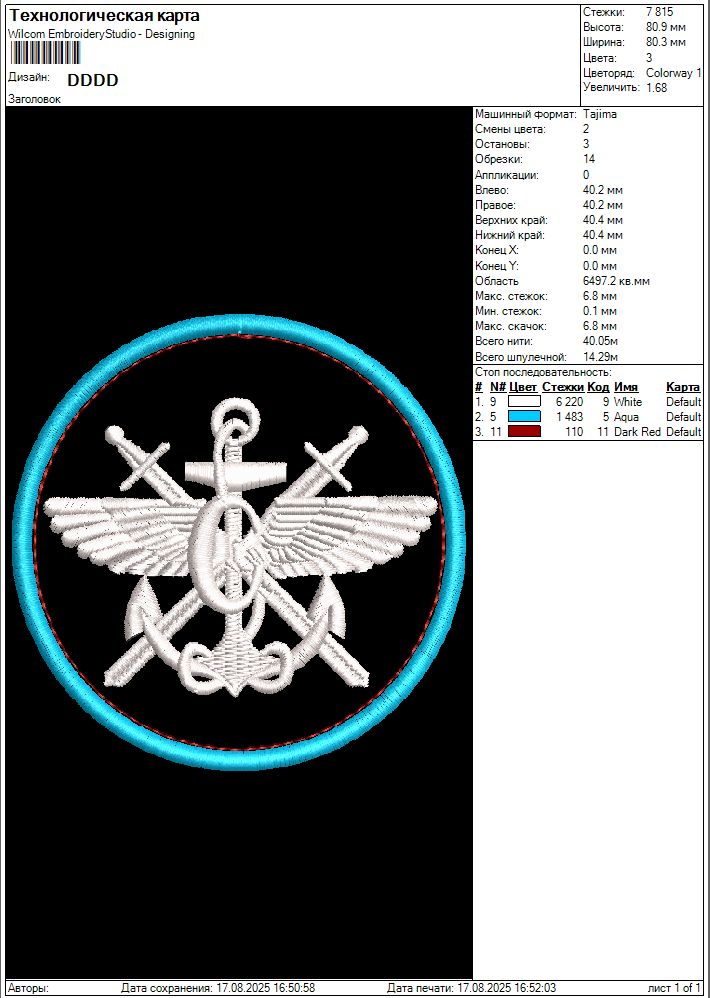Click the Aqua thread color swatch
710x998 pixels.
pos(524,417)
